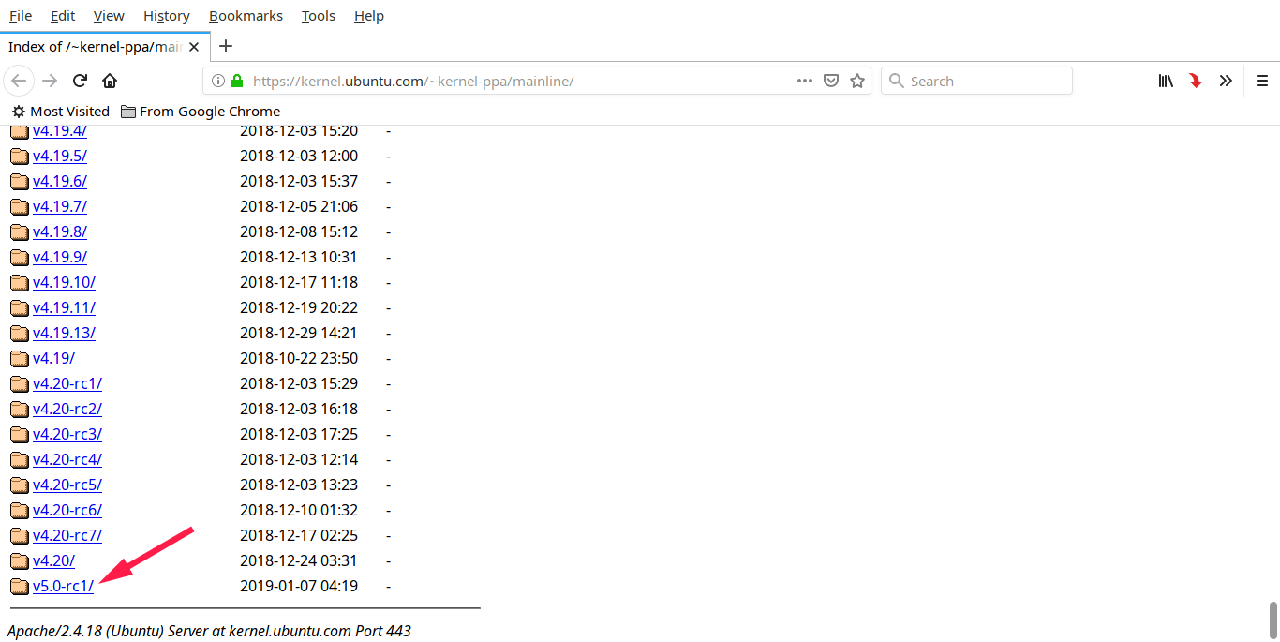The image size is (1280, 642).
Task: Open the v5.0-rc1/ directory link
Action: tap(63, 586)
